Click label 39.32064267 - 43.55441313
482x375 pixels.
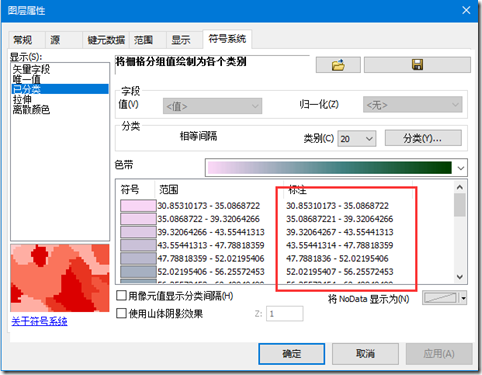click(x=339, y=232)
